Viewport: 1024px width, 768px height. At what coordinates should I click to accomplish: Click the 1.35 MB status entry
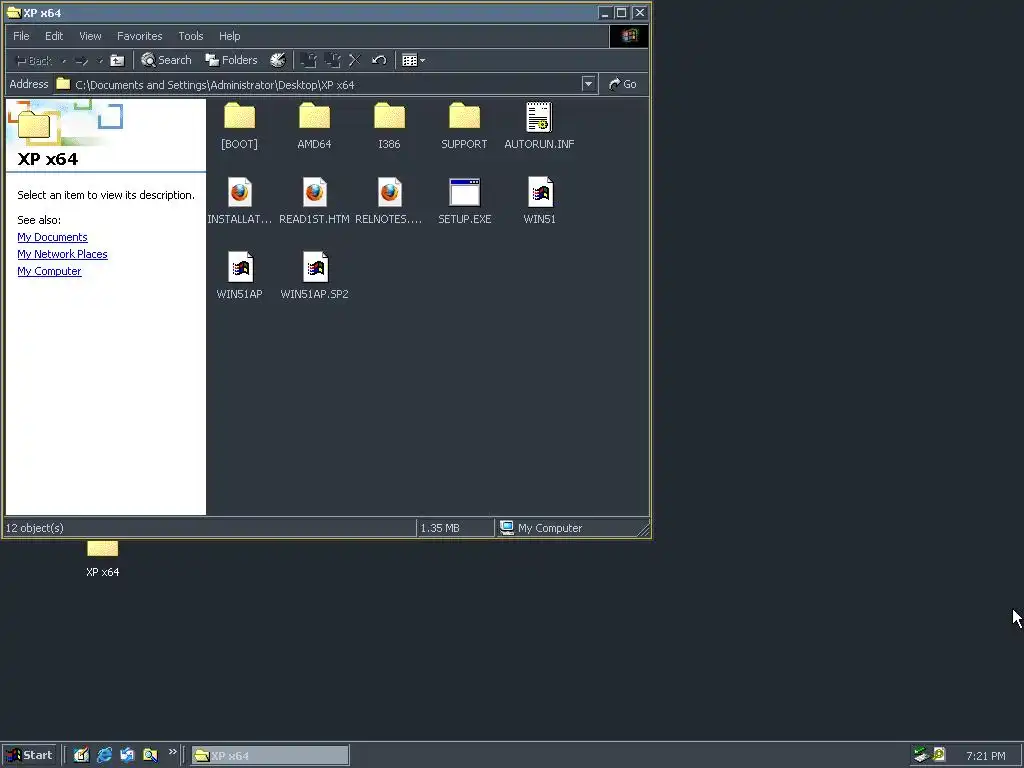440,528
